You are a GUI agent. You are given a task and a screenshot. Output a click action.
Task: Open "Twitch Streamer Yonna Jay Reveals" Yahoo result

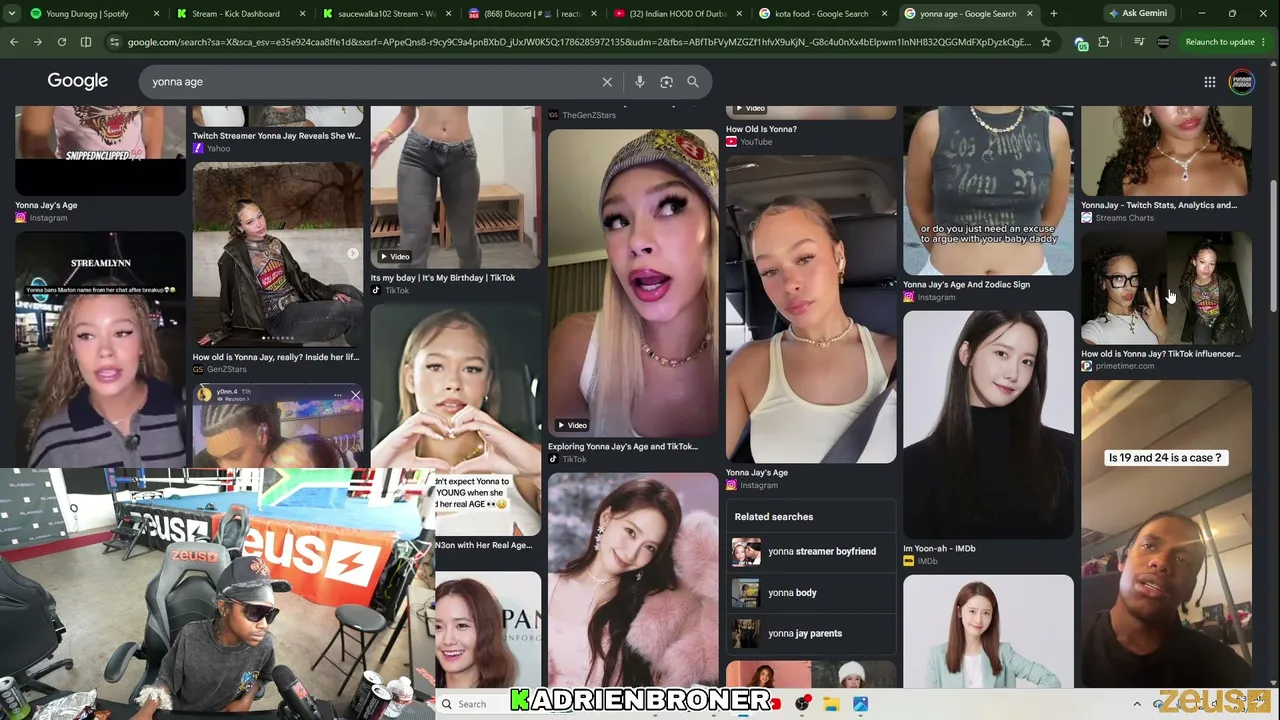click(277, 136)
